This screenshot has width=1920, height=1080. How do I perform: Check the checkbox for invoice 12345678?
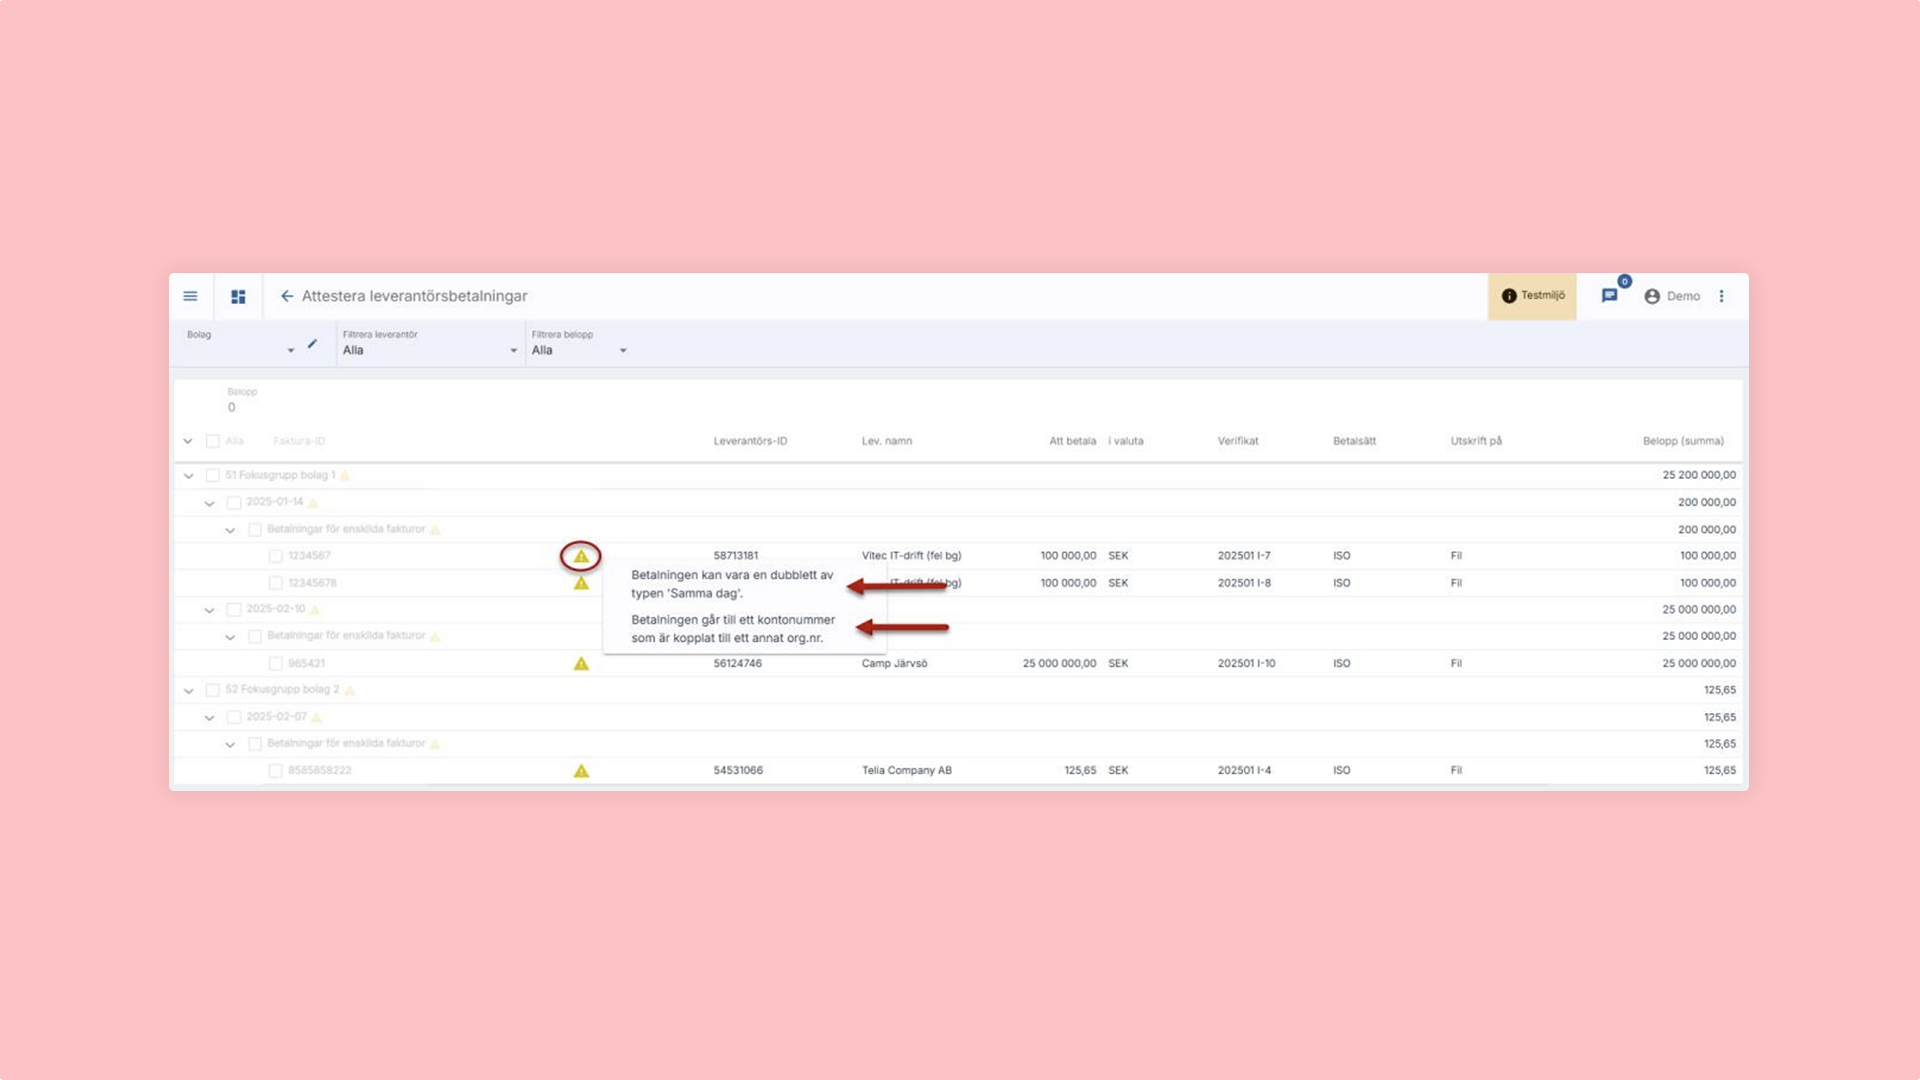tap(275, 583)
